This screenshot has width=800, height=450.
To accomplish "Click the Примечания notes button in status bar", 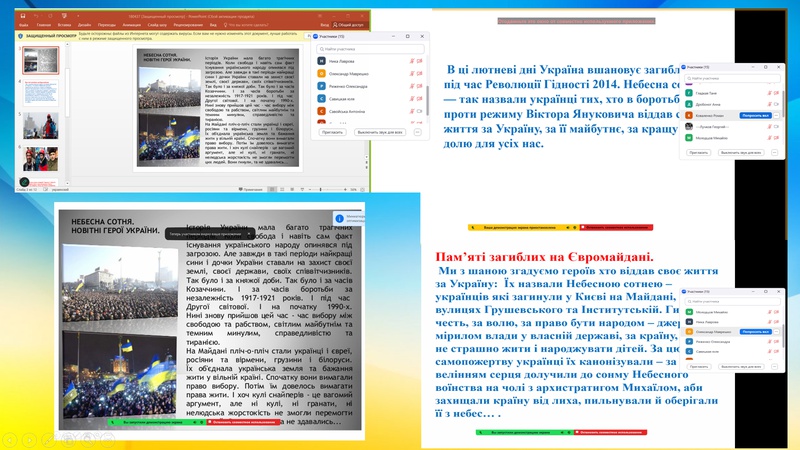I will [x=251, y=189].
